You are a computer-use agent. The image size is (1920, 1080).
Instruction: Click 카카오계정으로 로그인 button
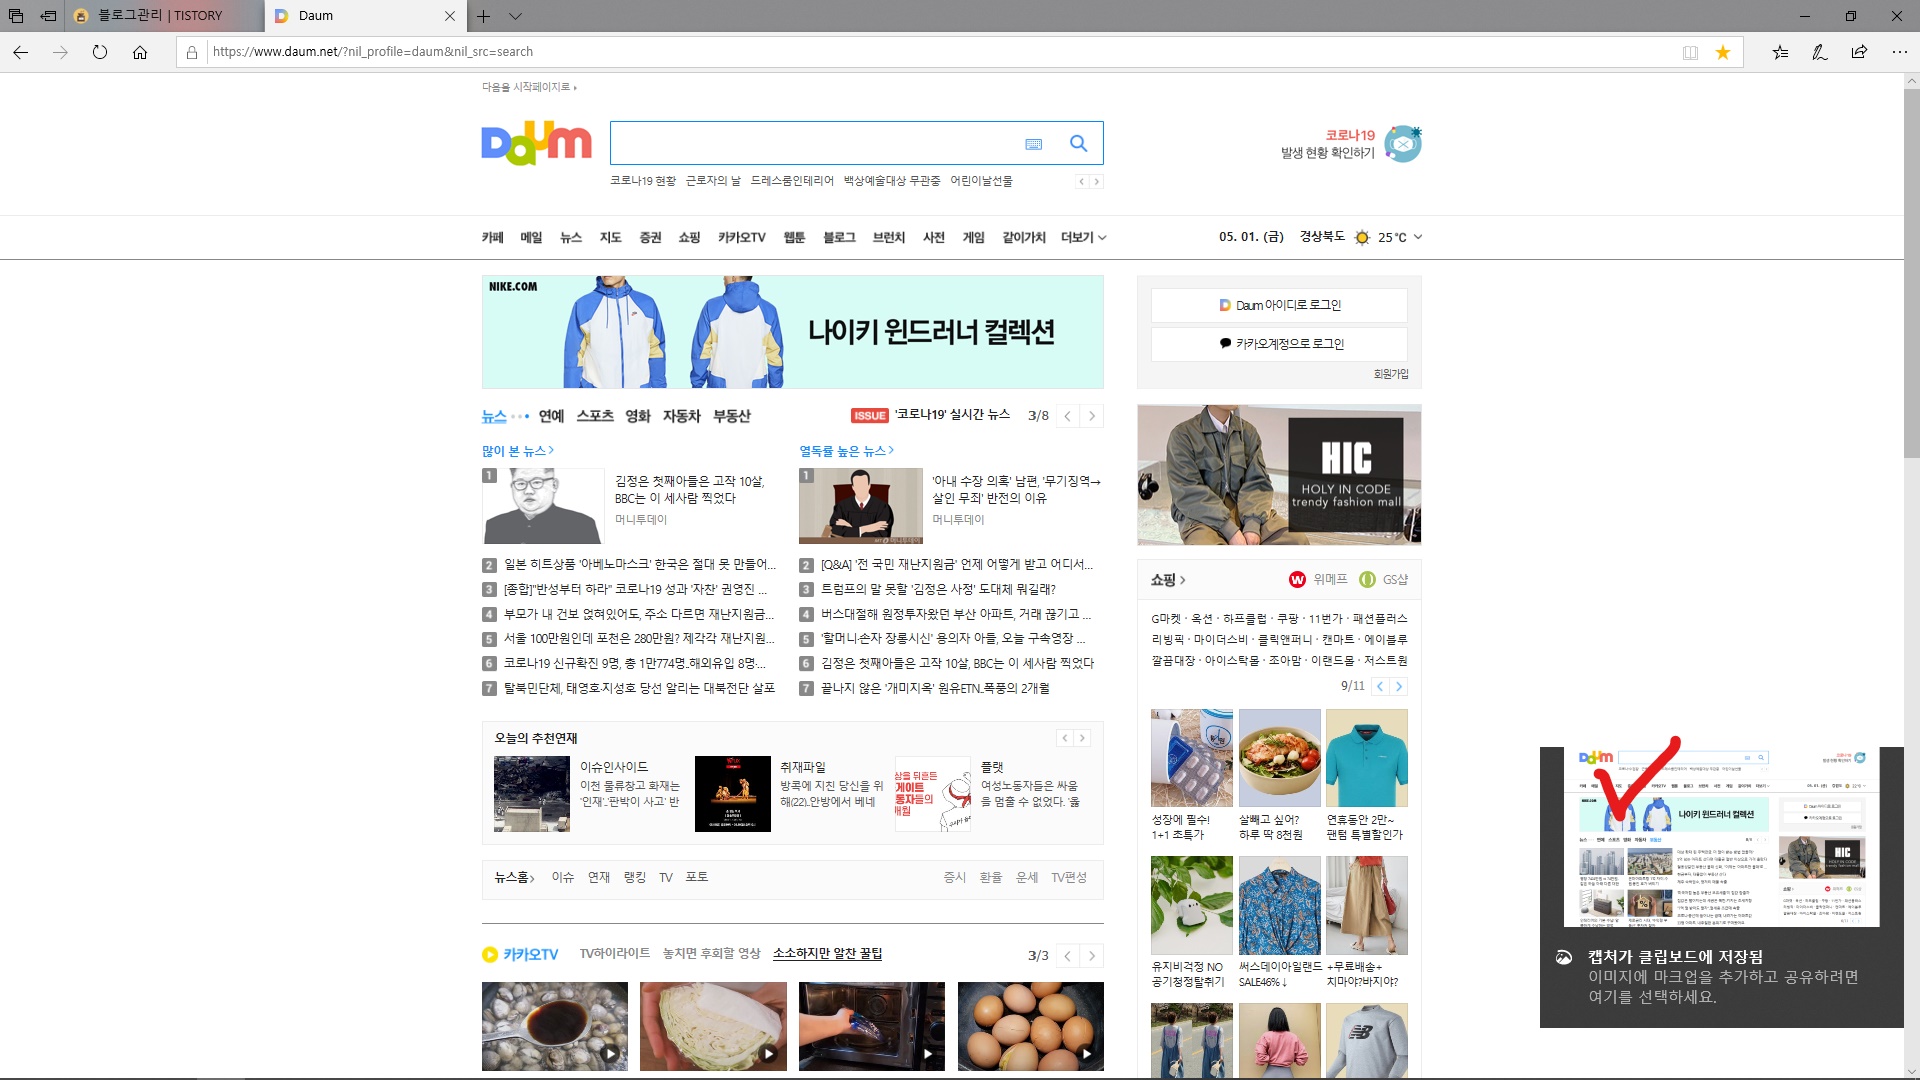pos(1279,343)
